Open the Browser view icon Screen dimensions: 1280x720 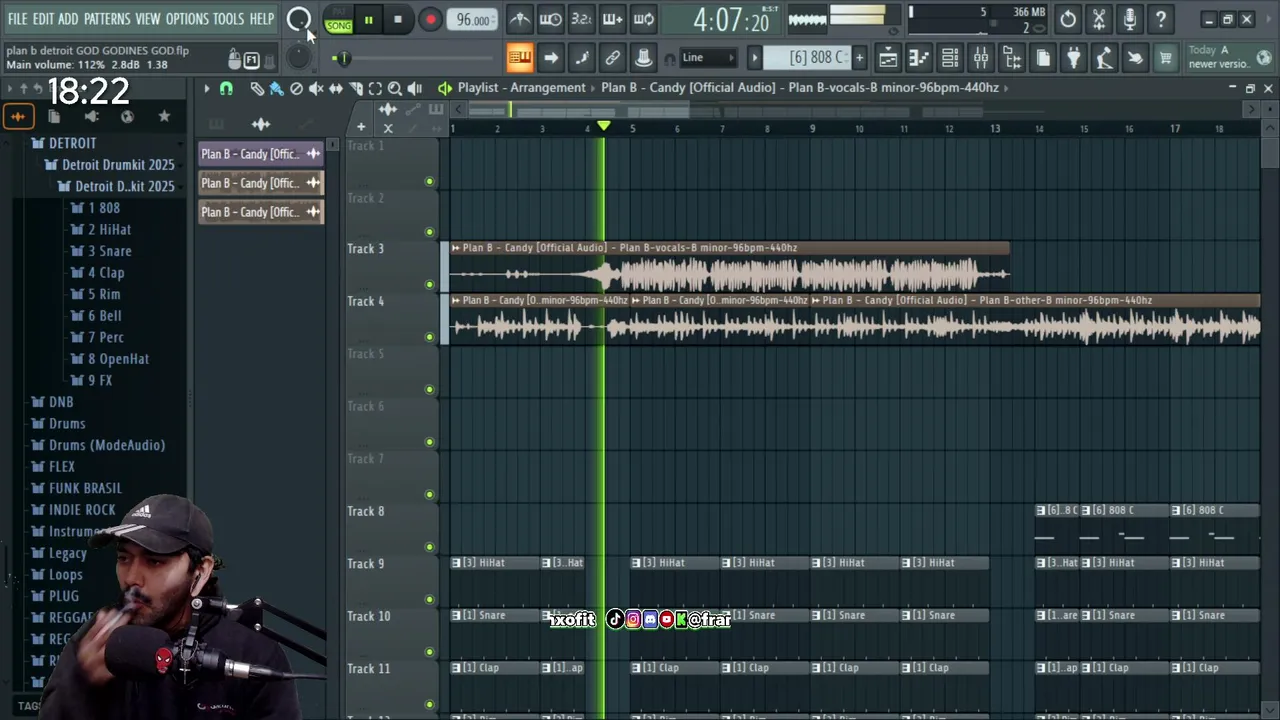[x=1012, y=58]
